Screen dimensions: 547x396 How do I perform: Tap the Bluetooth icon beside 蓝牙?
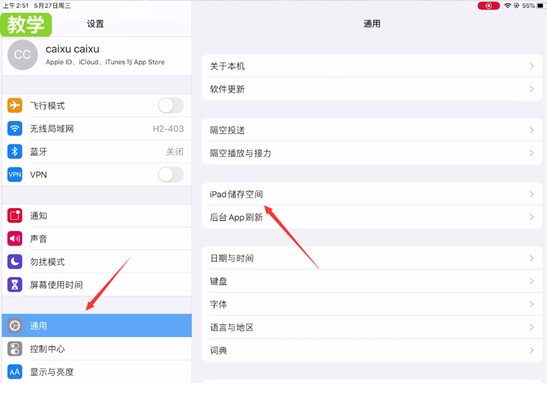coord(15,151)
